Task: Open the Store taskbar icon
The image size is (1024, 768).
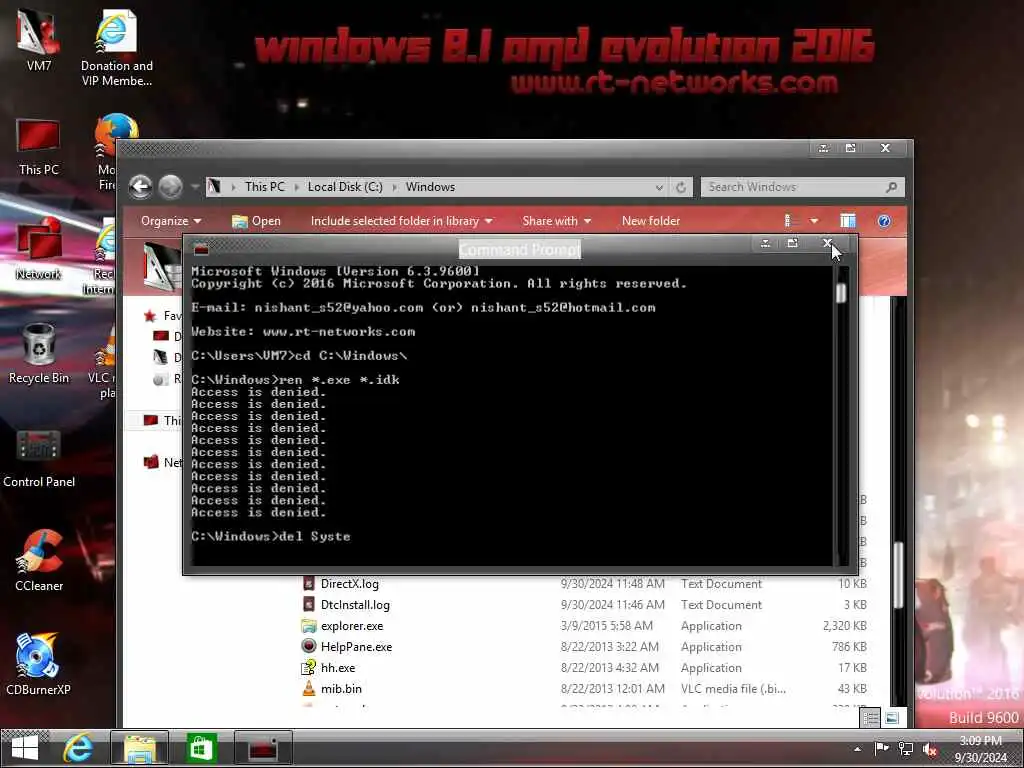Action: (200, 748)
